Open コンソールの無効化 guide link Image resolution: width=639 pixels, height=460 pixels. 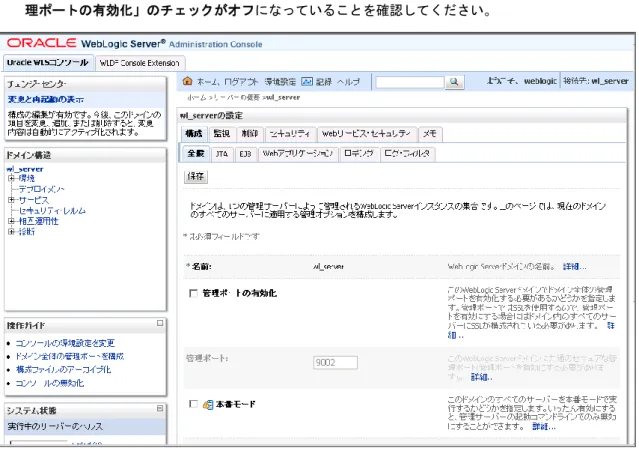50,383
